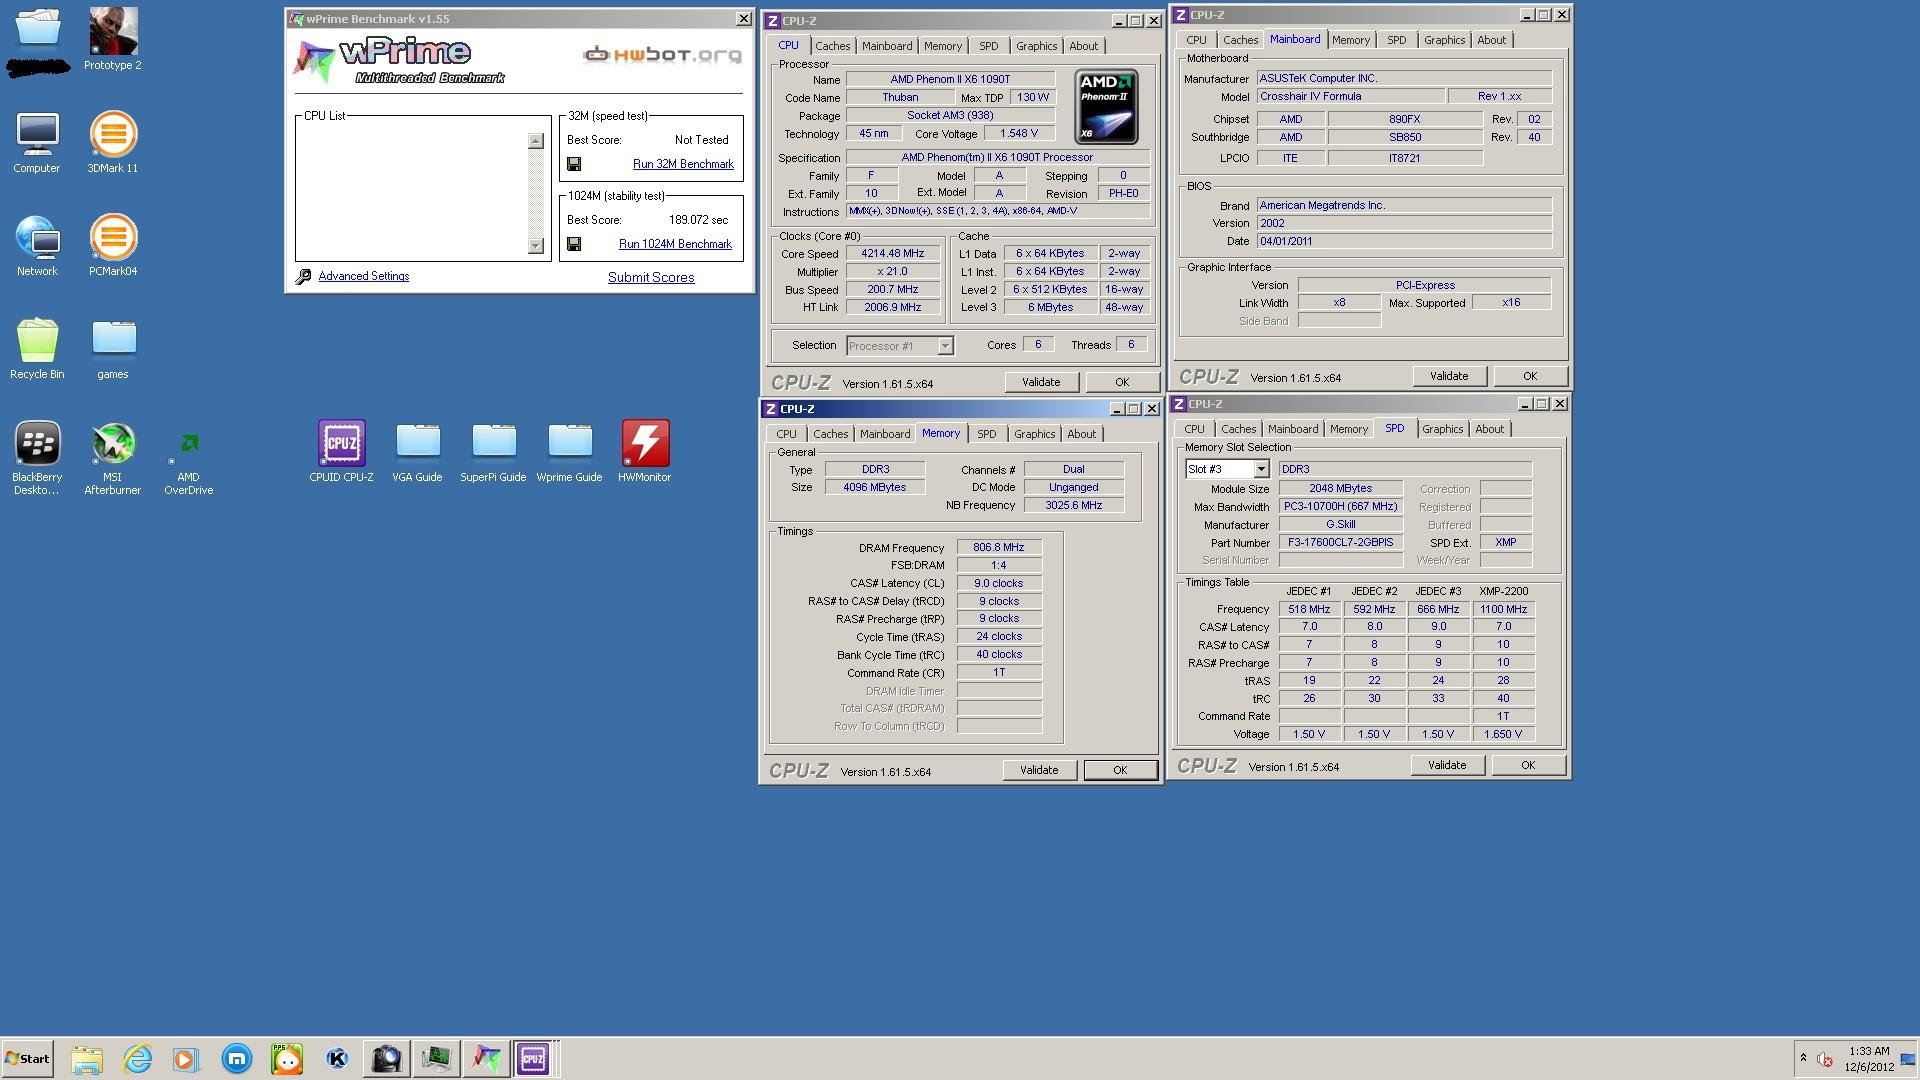Viewport: 1920px width, 1080px height.
Task: Open the Slot #3 memory slot dropdown
Action: point(1260,469)
